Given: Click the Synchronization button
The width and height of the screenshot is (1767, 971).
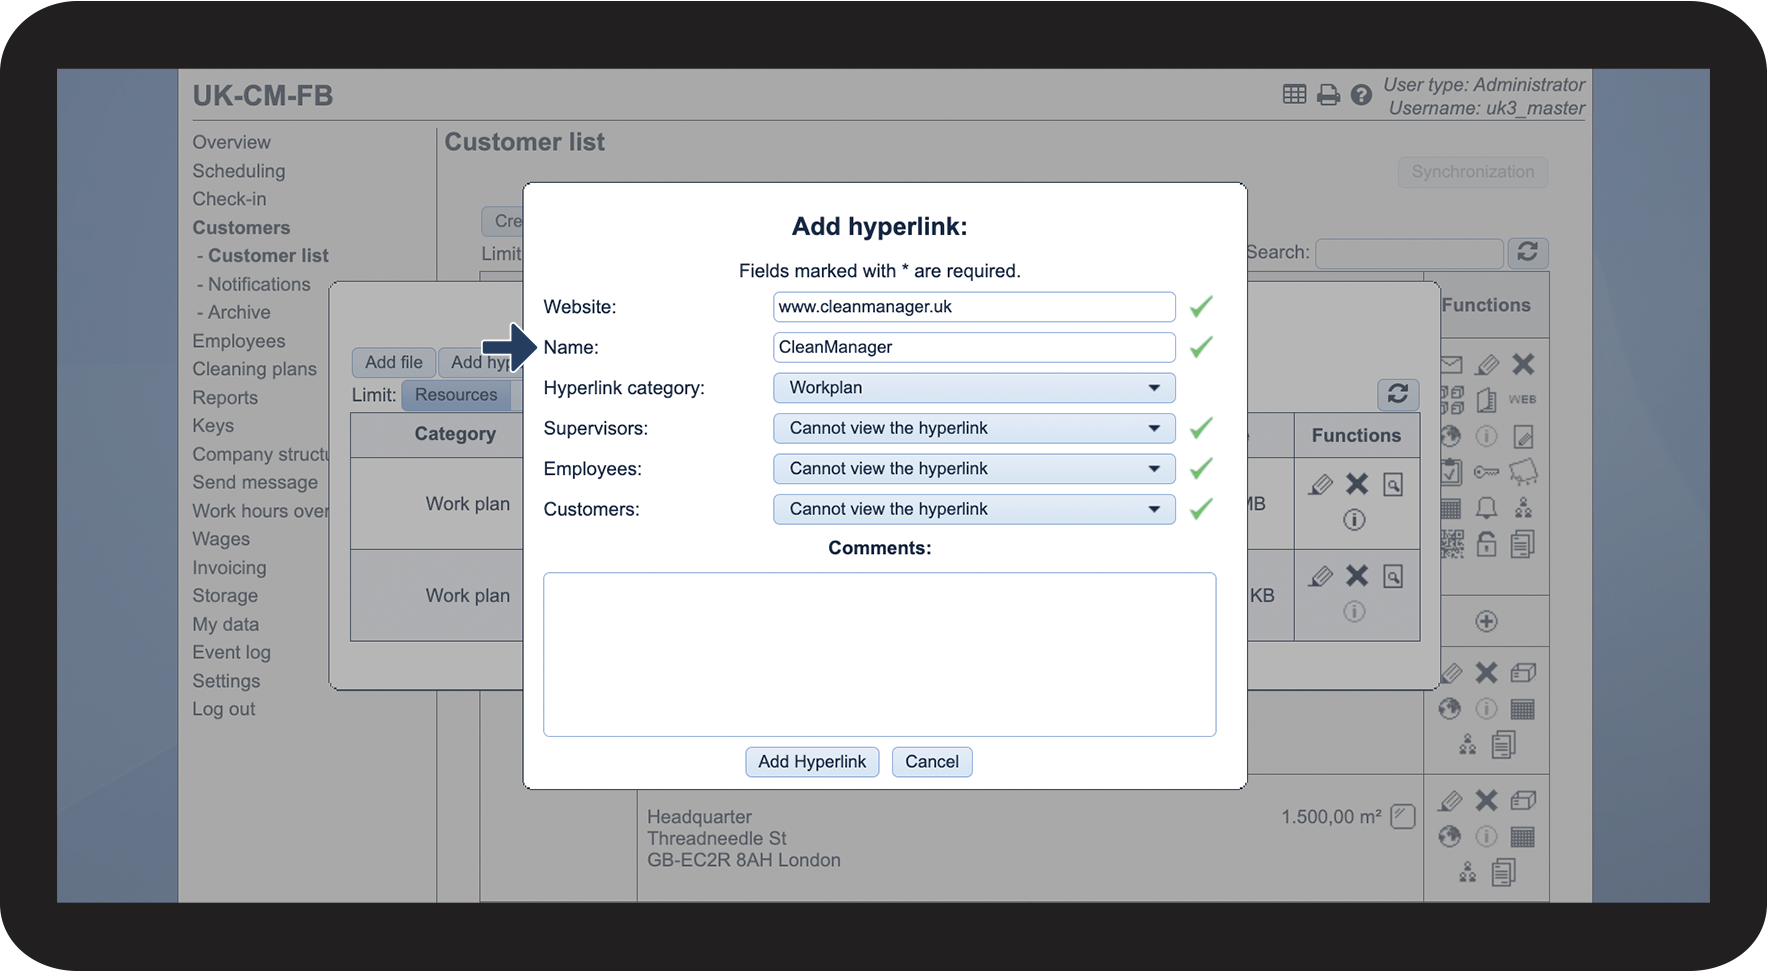Looking at the screenshot, I should [x=1472, y=172].
